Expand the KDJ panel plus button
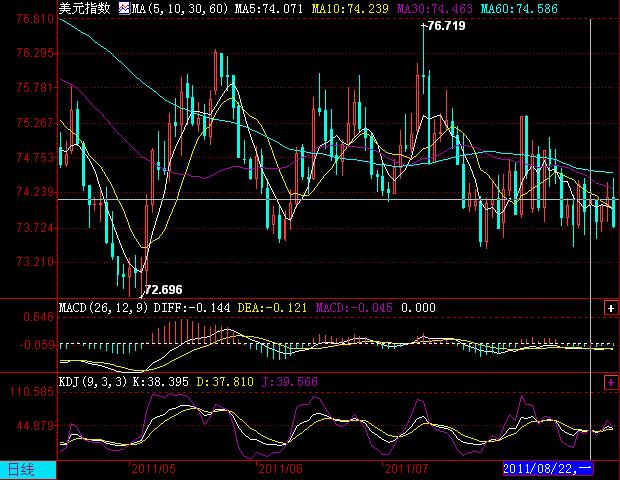Image resolution: width=620 pixels, height=480 pixels. point(611,382)
